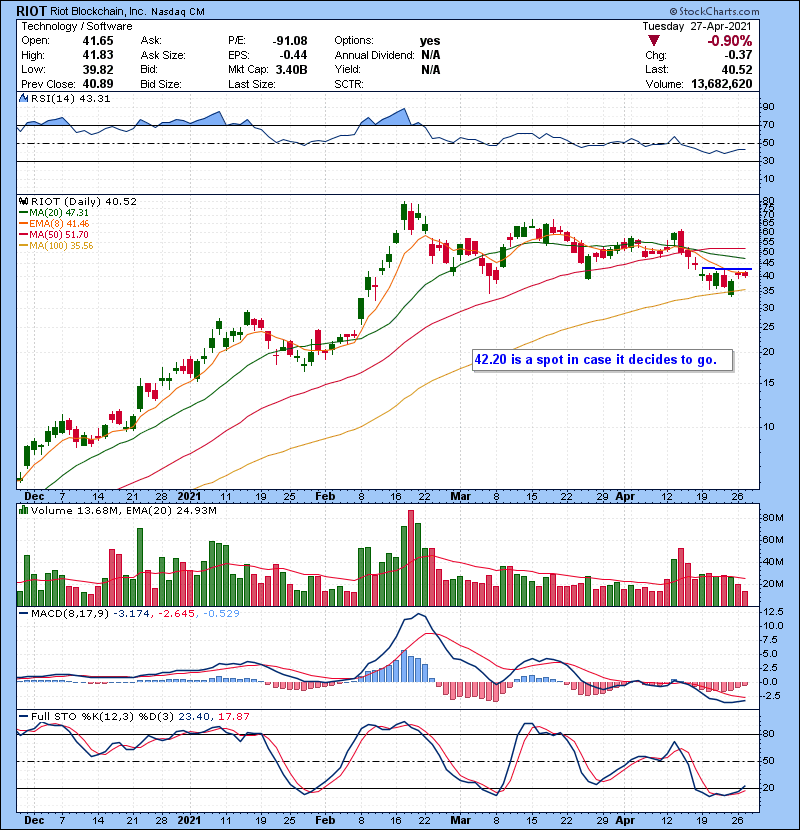Click the '2021' label on the price chart axis

coord(189,497)
